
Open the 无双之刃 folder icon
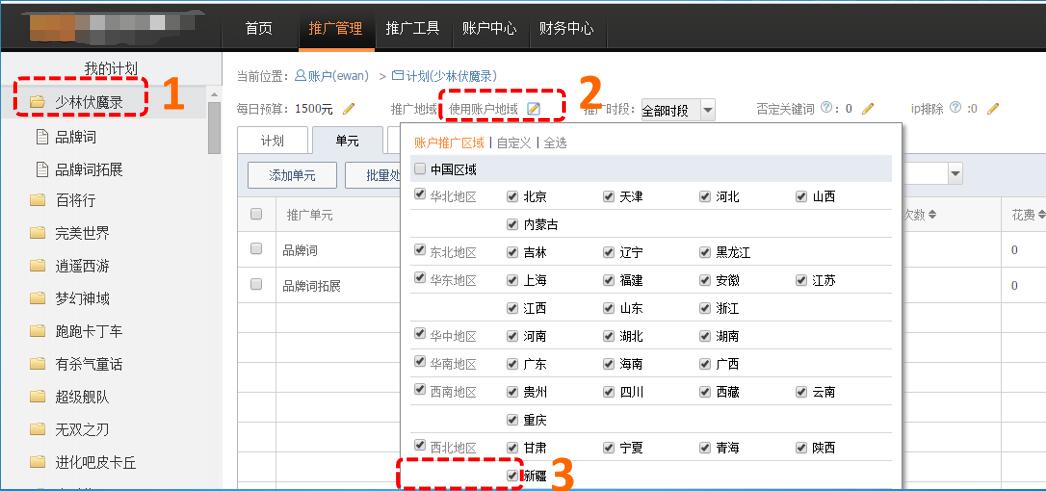point(37,429)
